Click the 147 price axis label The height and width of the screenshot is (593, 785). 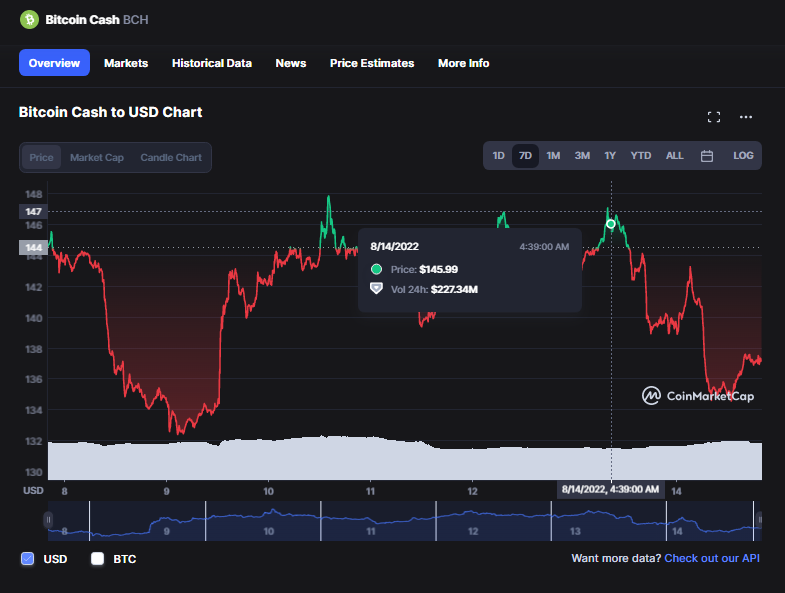(x=33, y=211)
